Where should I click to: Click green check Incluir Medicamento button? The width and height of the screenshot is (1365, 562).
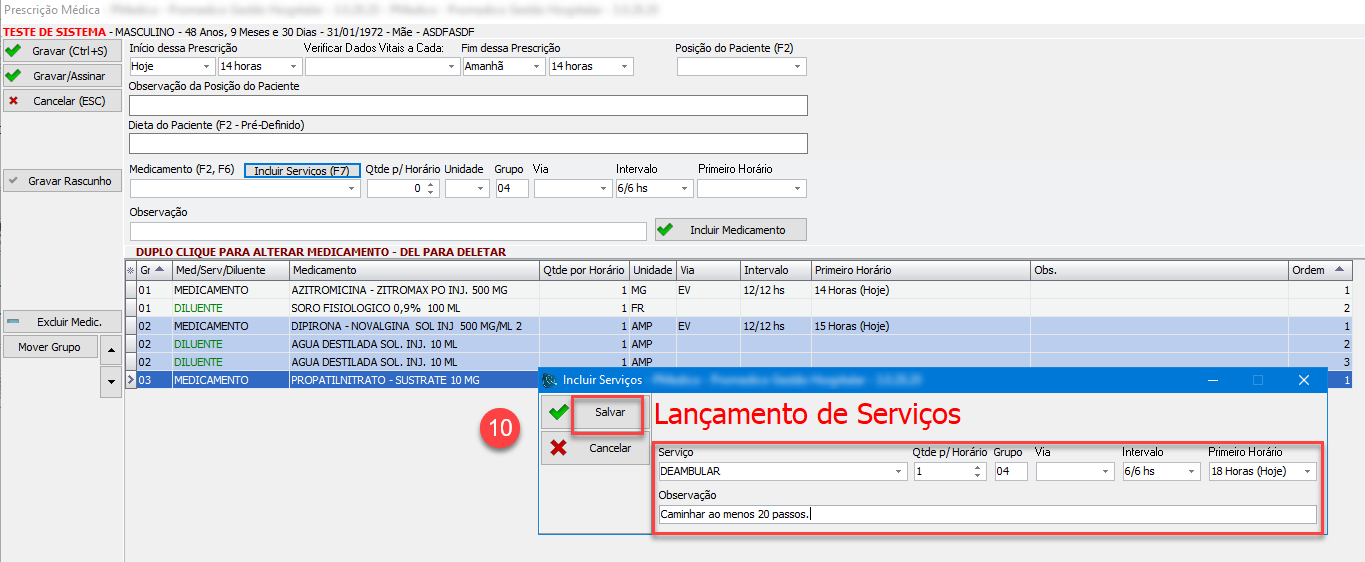730,230
